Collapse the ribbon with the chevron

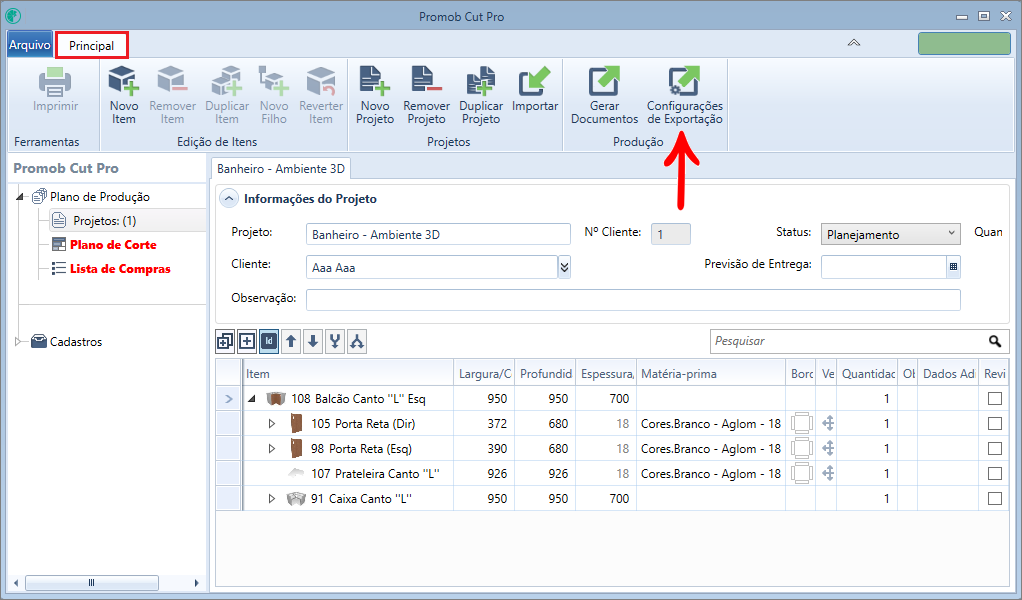[853, 43]
